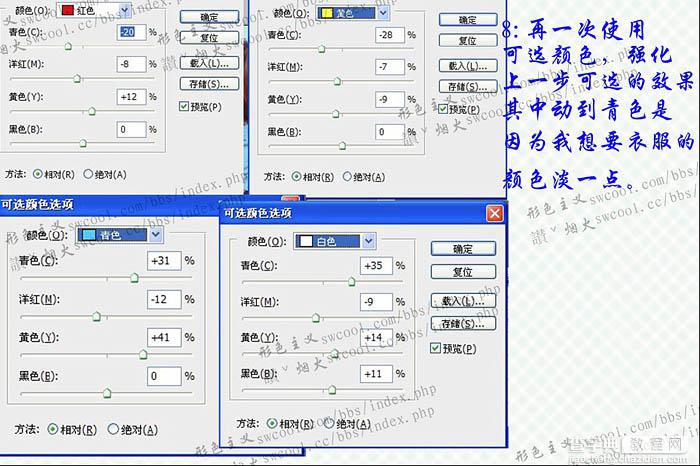700x466 pixels.
Task: Click 载入(L) button in the 红色 dialog
Action: (x=209, y=63)
